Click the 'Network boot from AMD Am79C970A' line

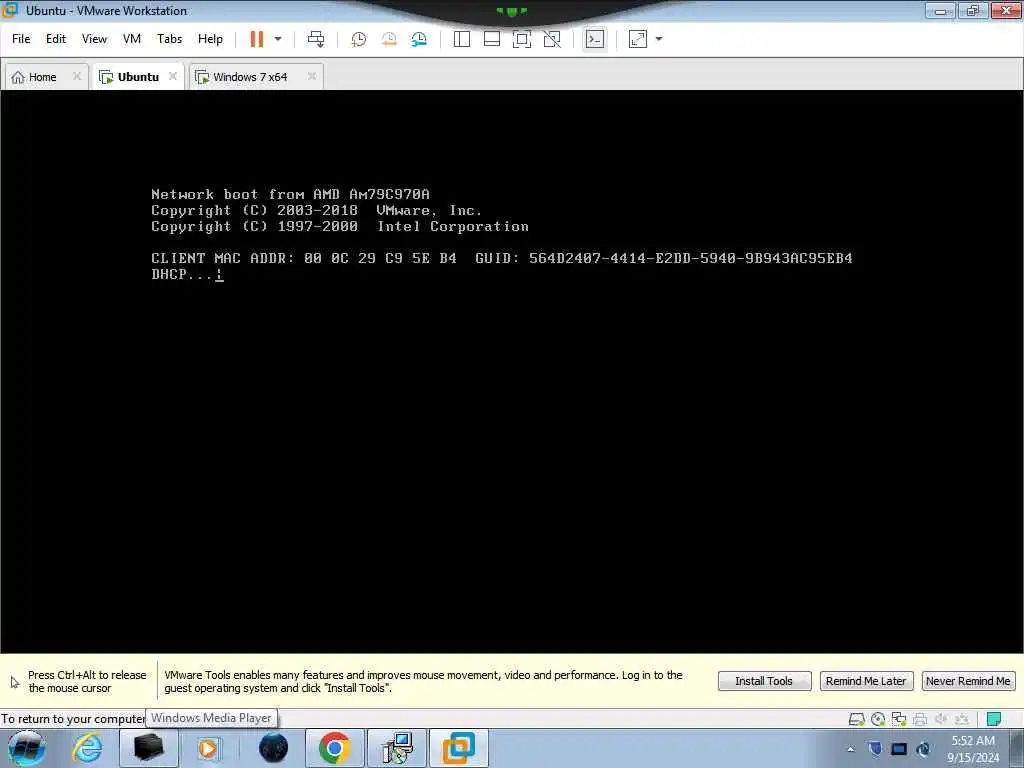pos(290,194)
